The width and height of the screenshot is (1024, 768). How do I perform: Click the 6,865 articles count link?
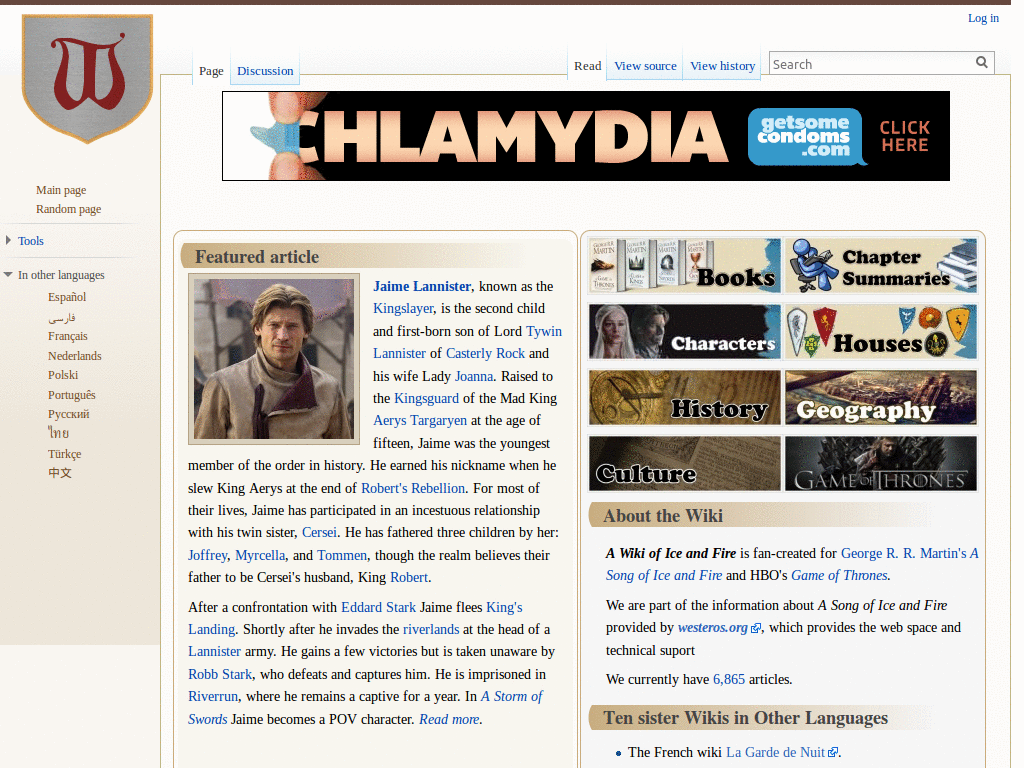(x=729, y=679)
